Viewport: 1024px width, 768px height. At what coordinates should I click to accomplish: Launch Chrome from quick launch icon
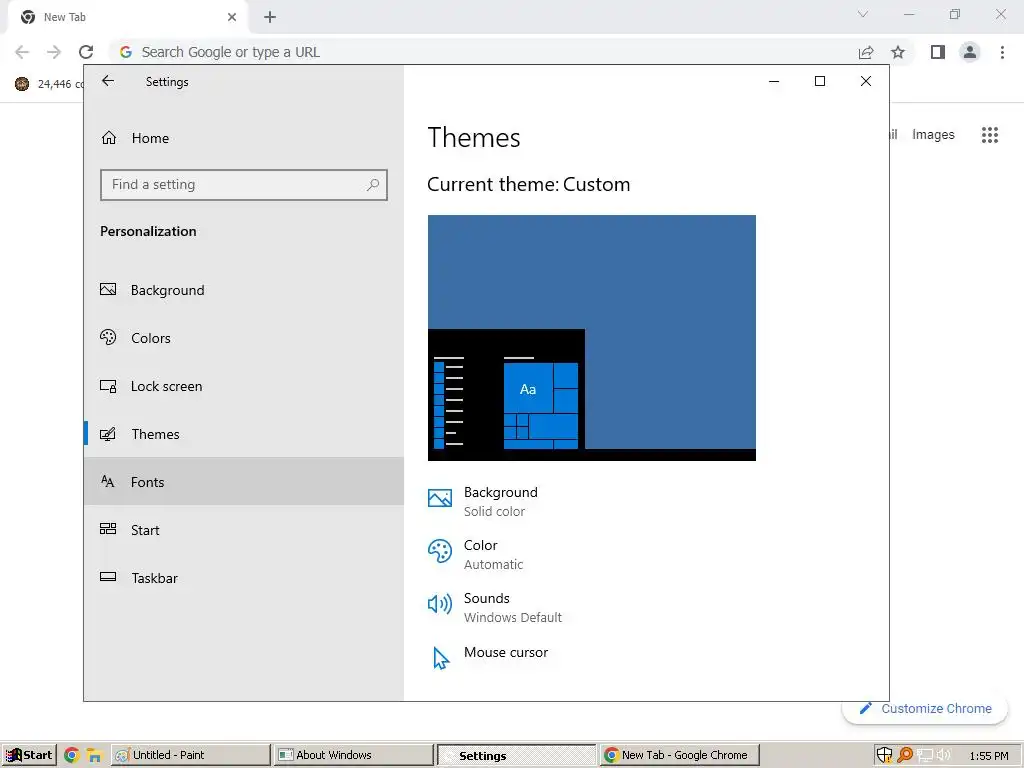(x=72, y=756)
